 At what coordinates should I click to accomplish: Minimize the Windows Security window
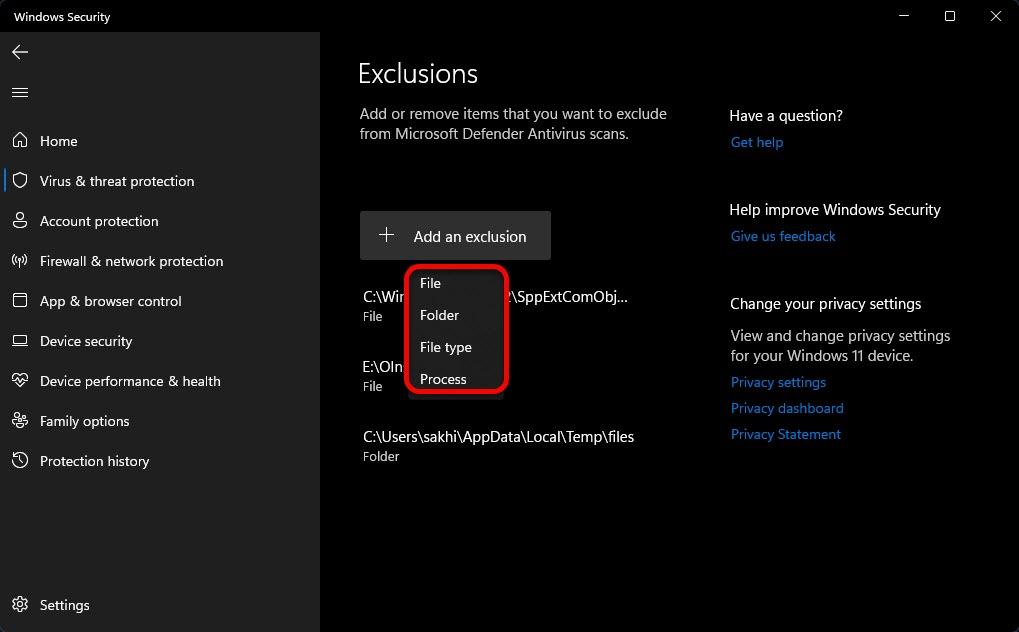(904, 16)
